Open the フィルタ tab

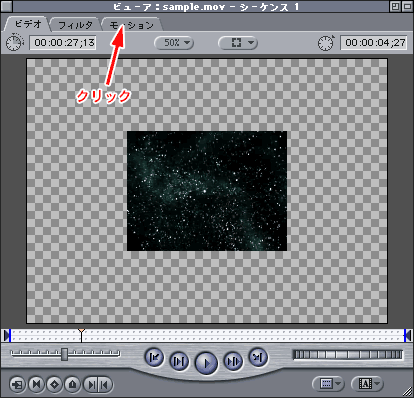(x=75, y=25)
